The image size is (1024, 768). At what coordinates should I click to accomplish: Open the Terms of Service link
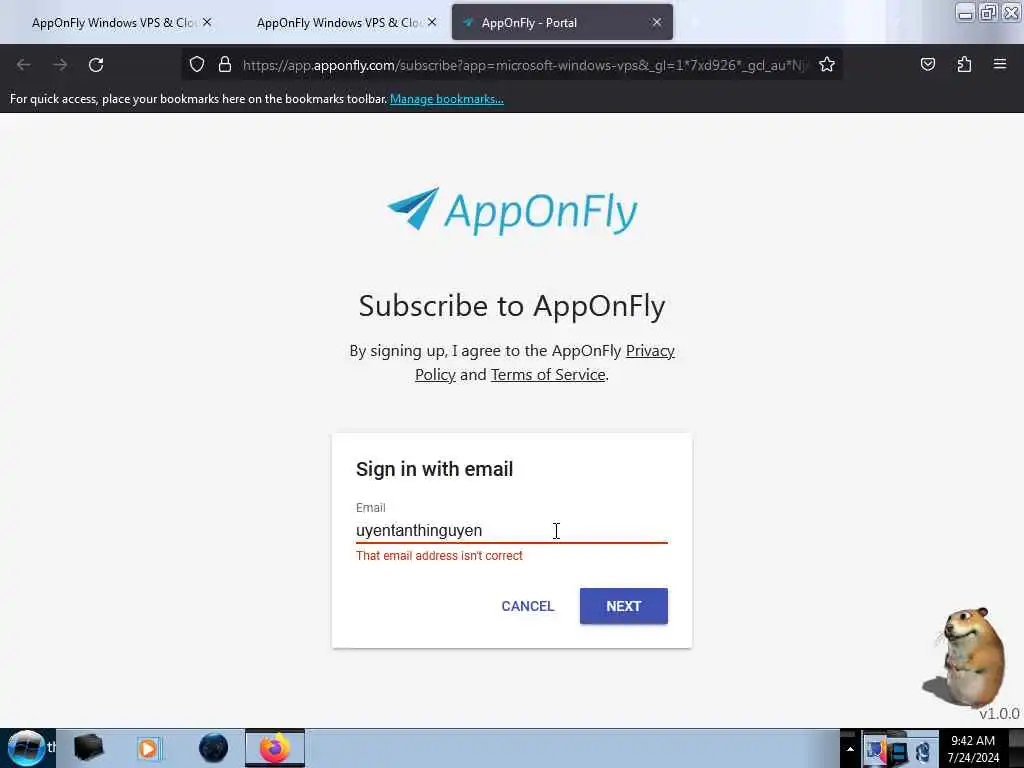[x=548, y=375]
